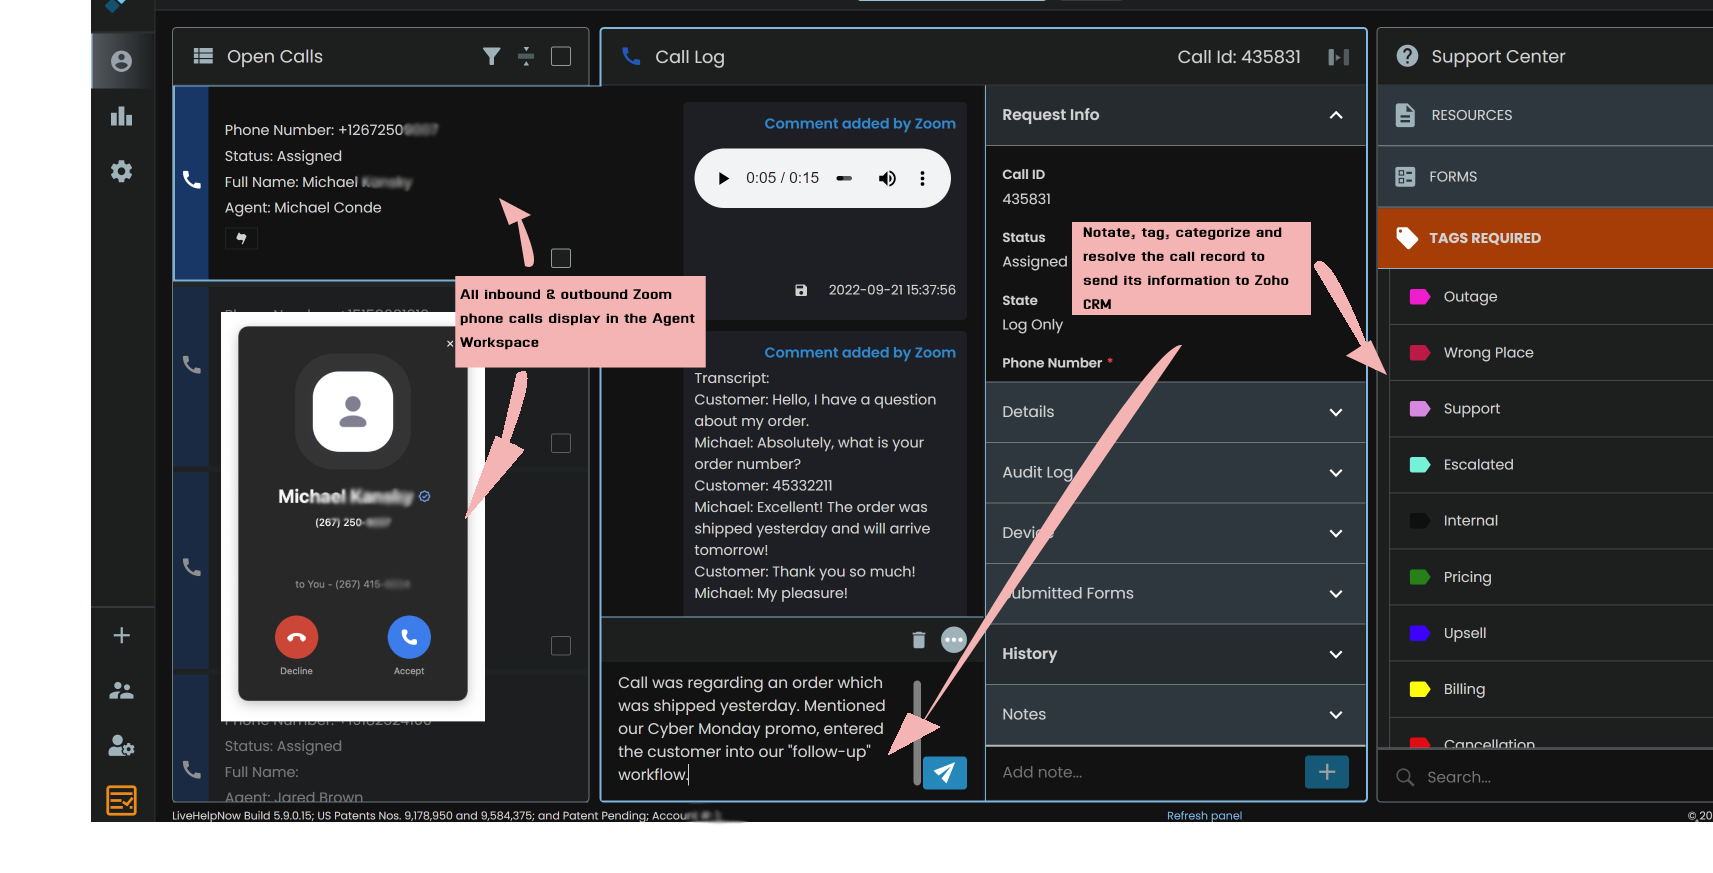Open the TAGS REQUIRED tab

(1544, 238)
